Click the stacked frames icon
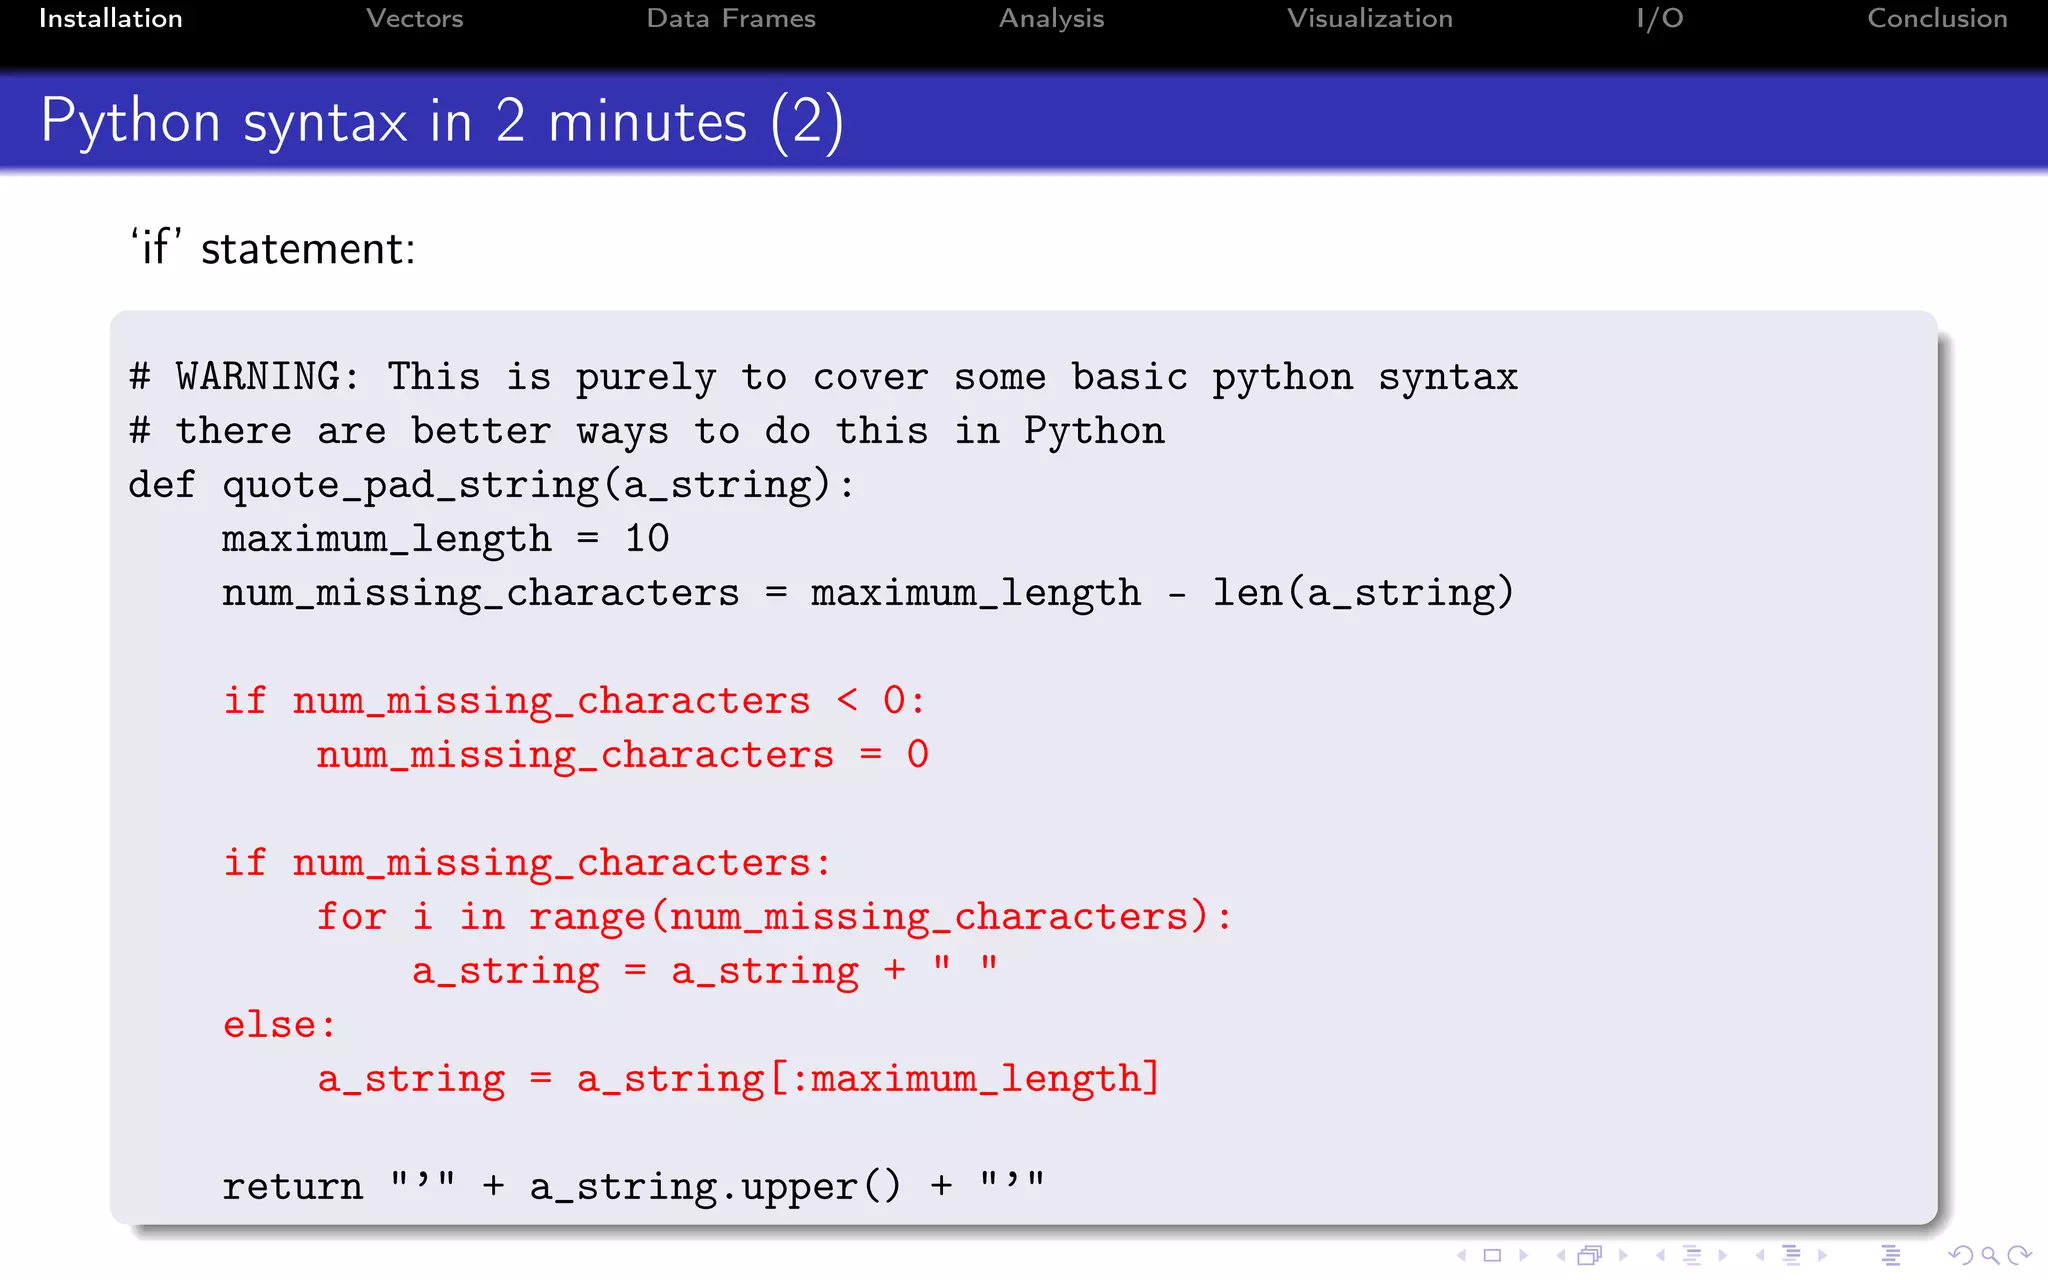Viewport: 2048px width, 1280px height. (x=1590, y=1255)
